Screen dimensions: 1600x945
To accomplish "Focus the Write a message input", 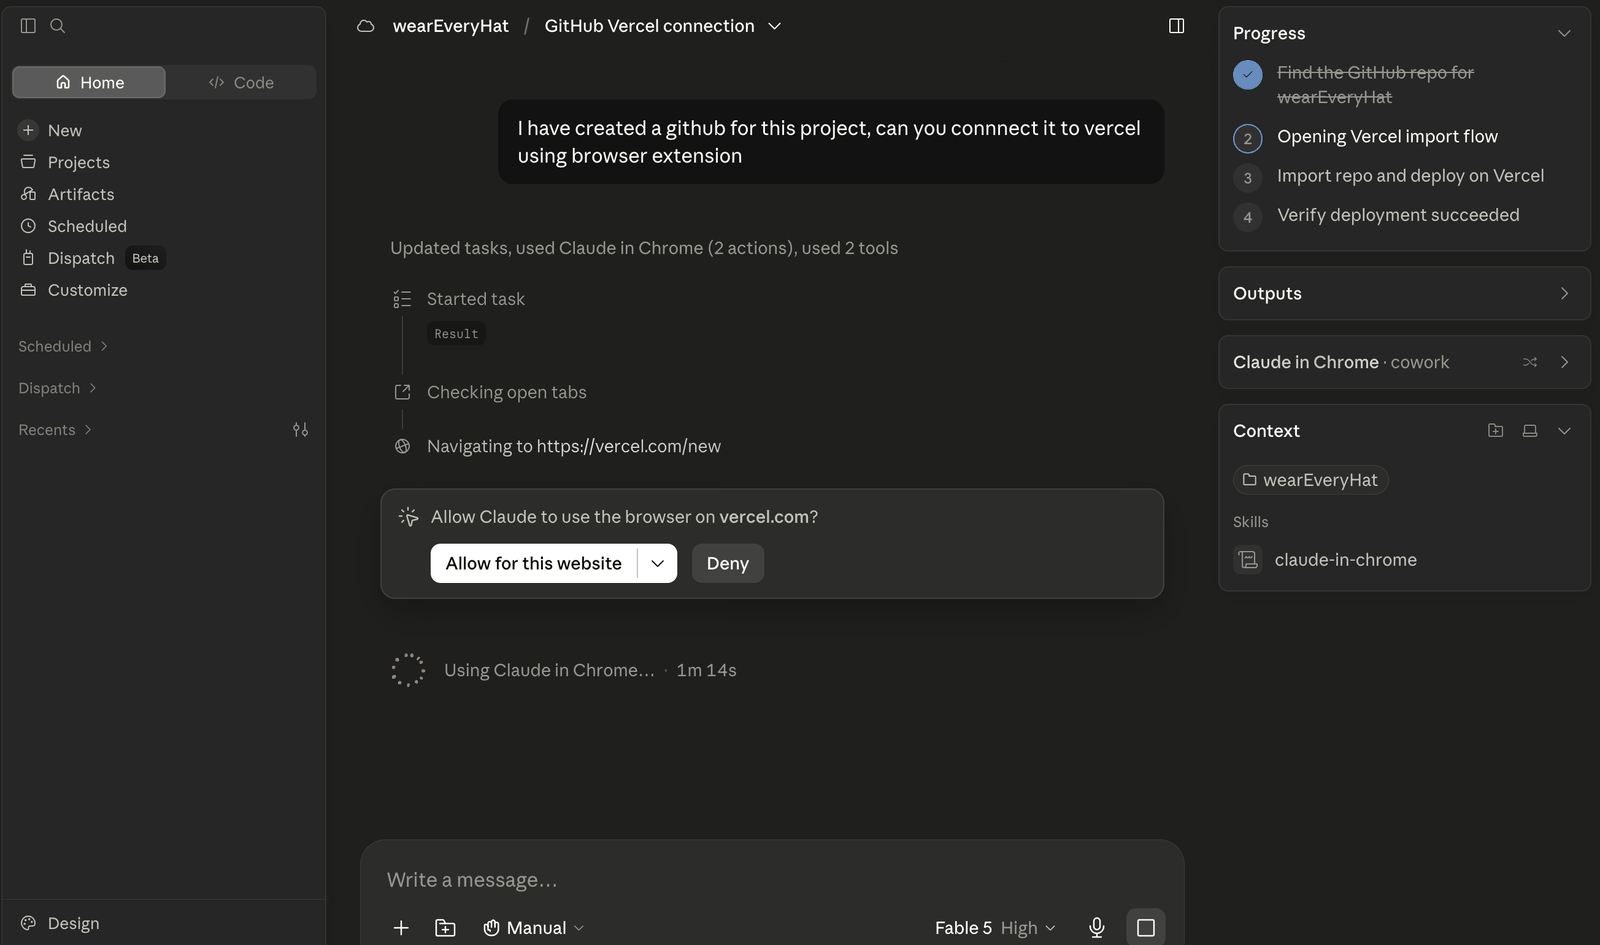I will pos(772,880).
